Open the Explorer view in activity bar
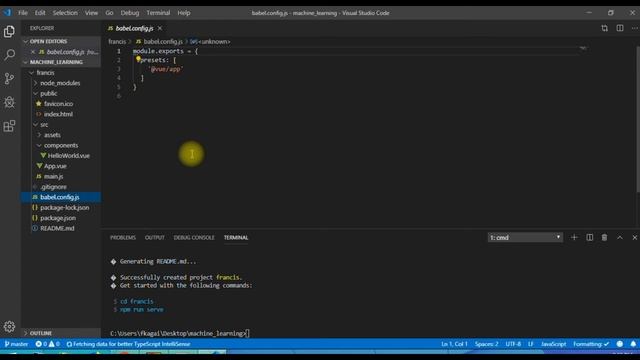 9,31
